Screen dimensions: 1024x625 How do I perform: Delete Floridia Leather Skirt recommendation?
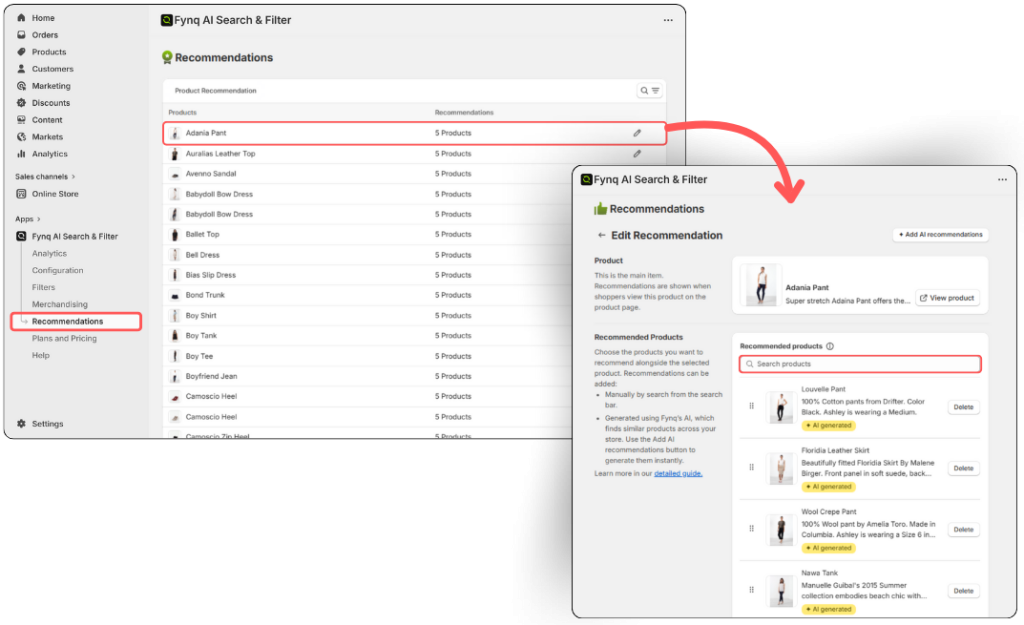pos(963,469)
